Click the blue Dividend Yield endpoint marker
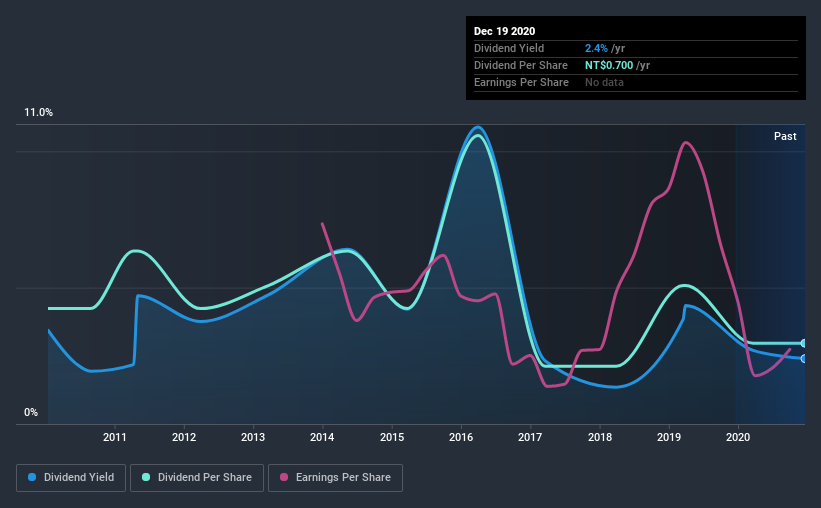Viewport: 821px width, 508px height. (x=804, y=359)
